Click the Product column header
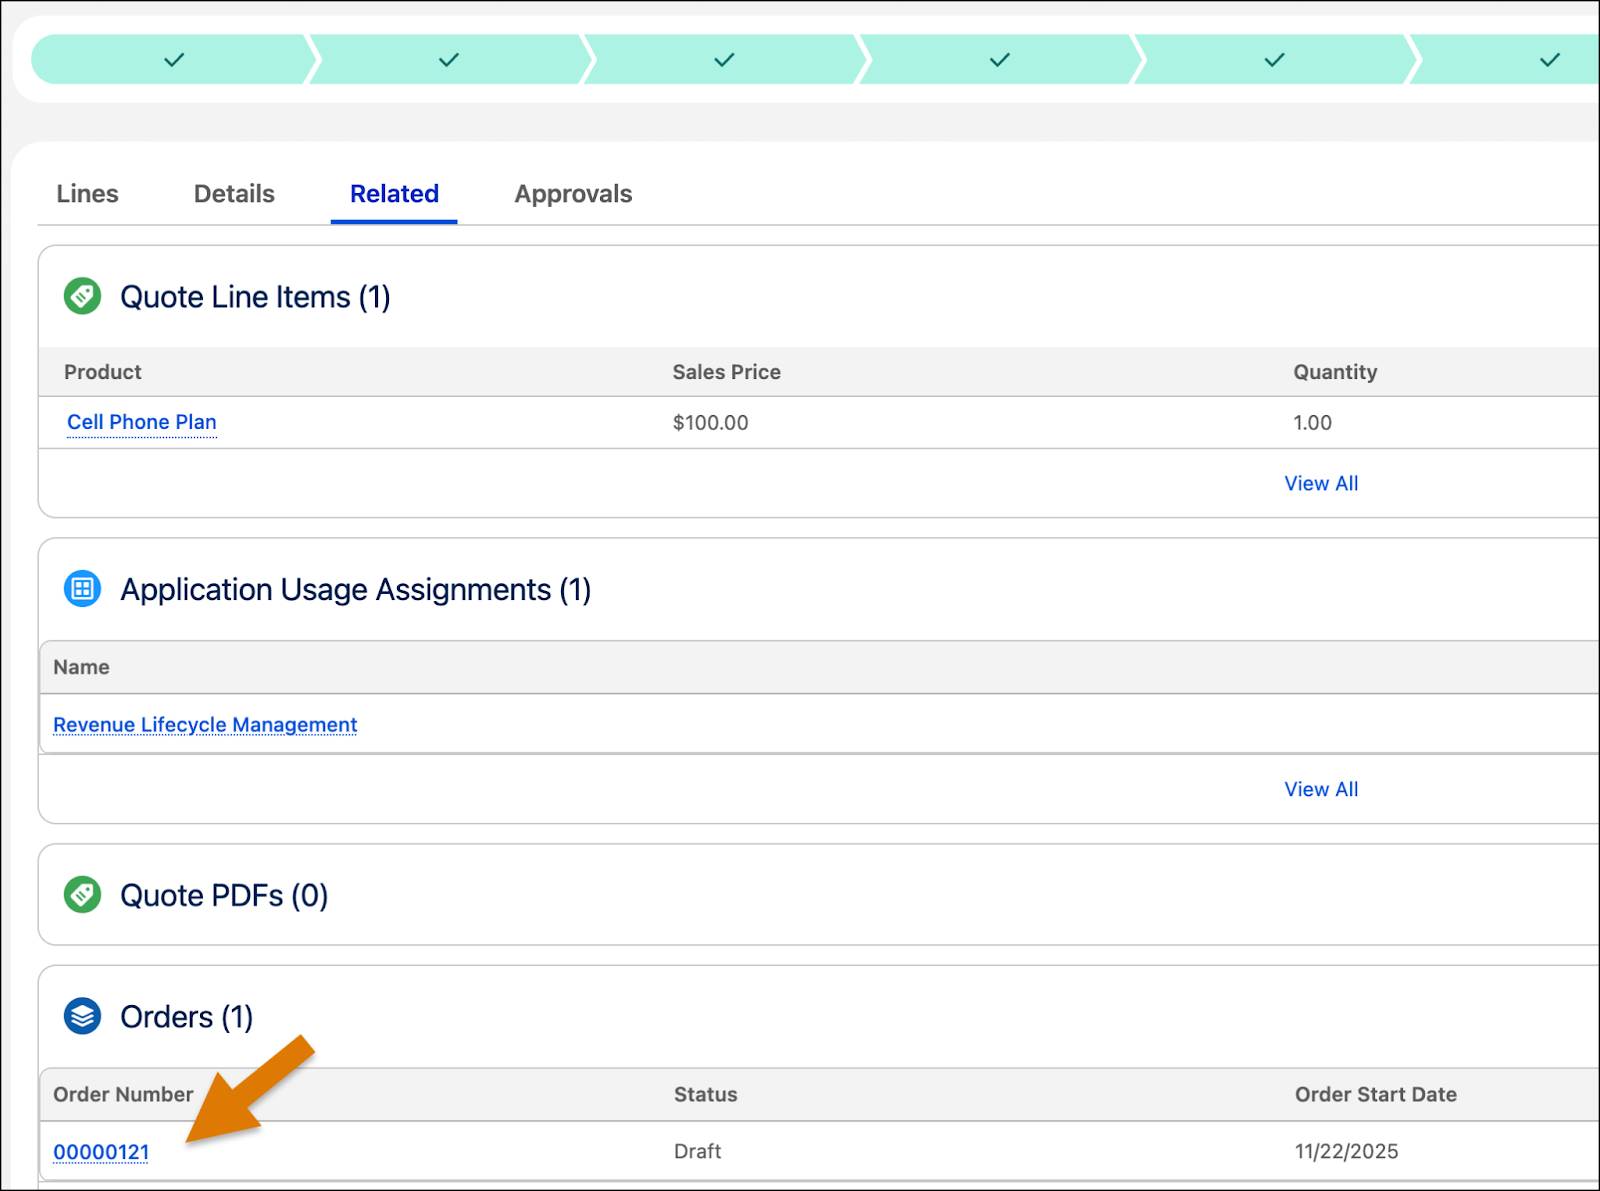 tap(103, 372)
